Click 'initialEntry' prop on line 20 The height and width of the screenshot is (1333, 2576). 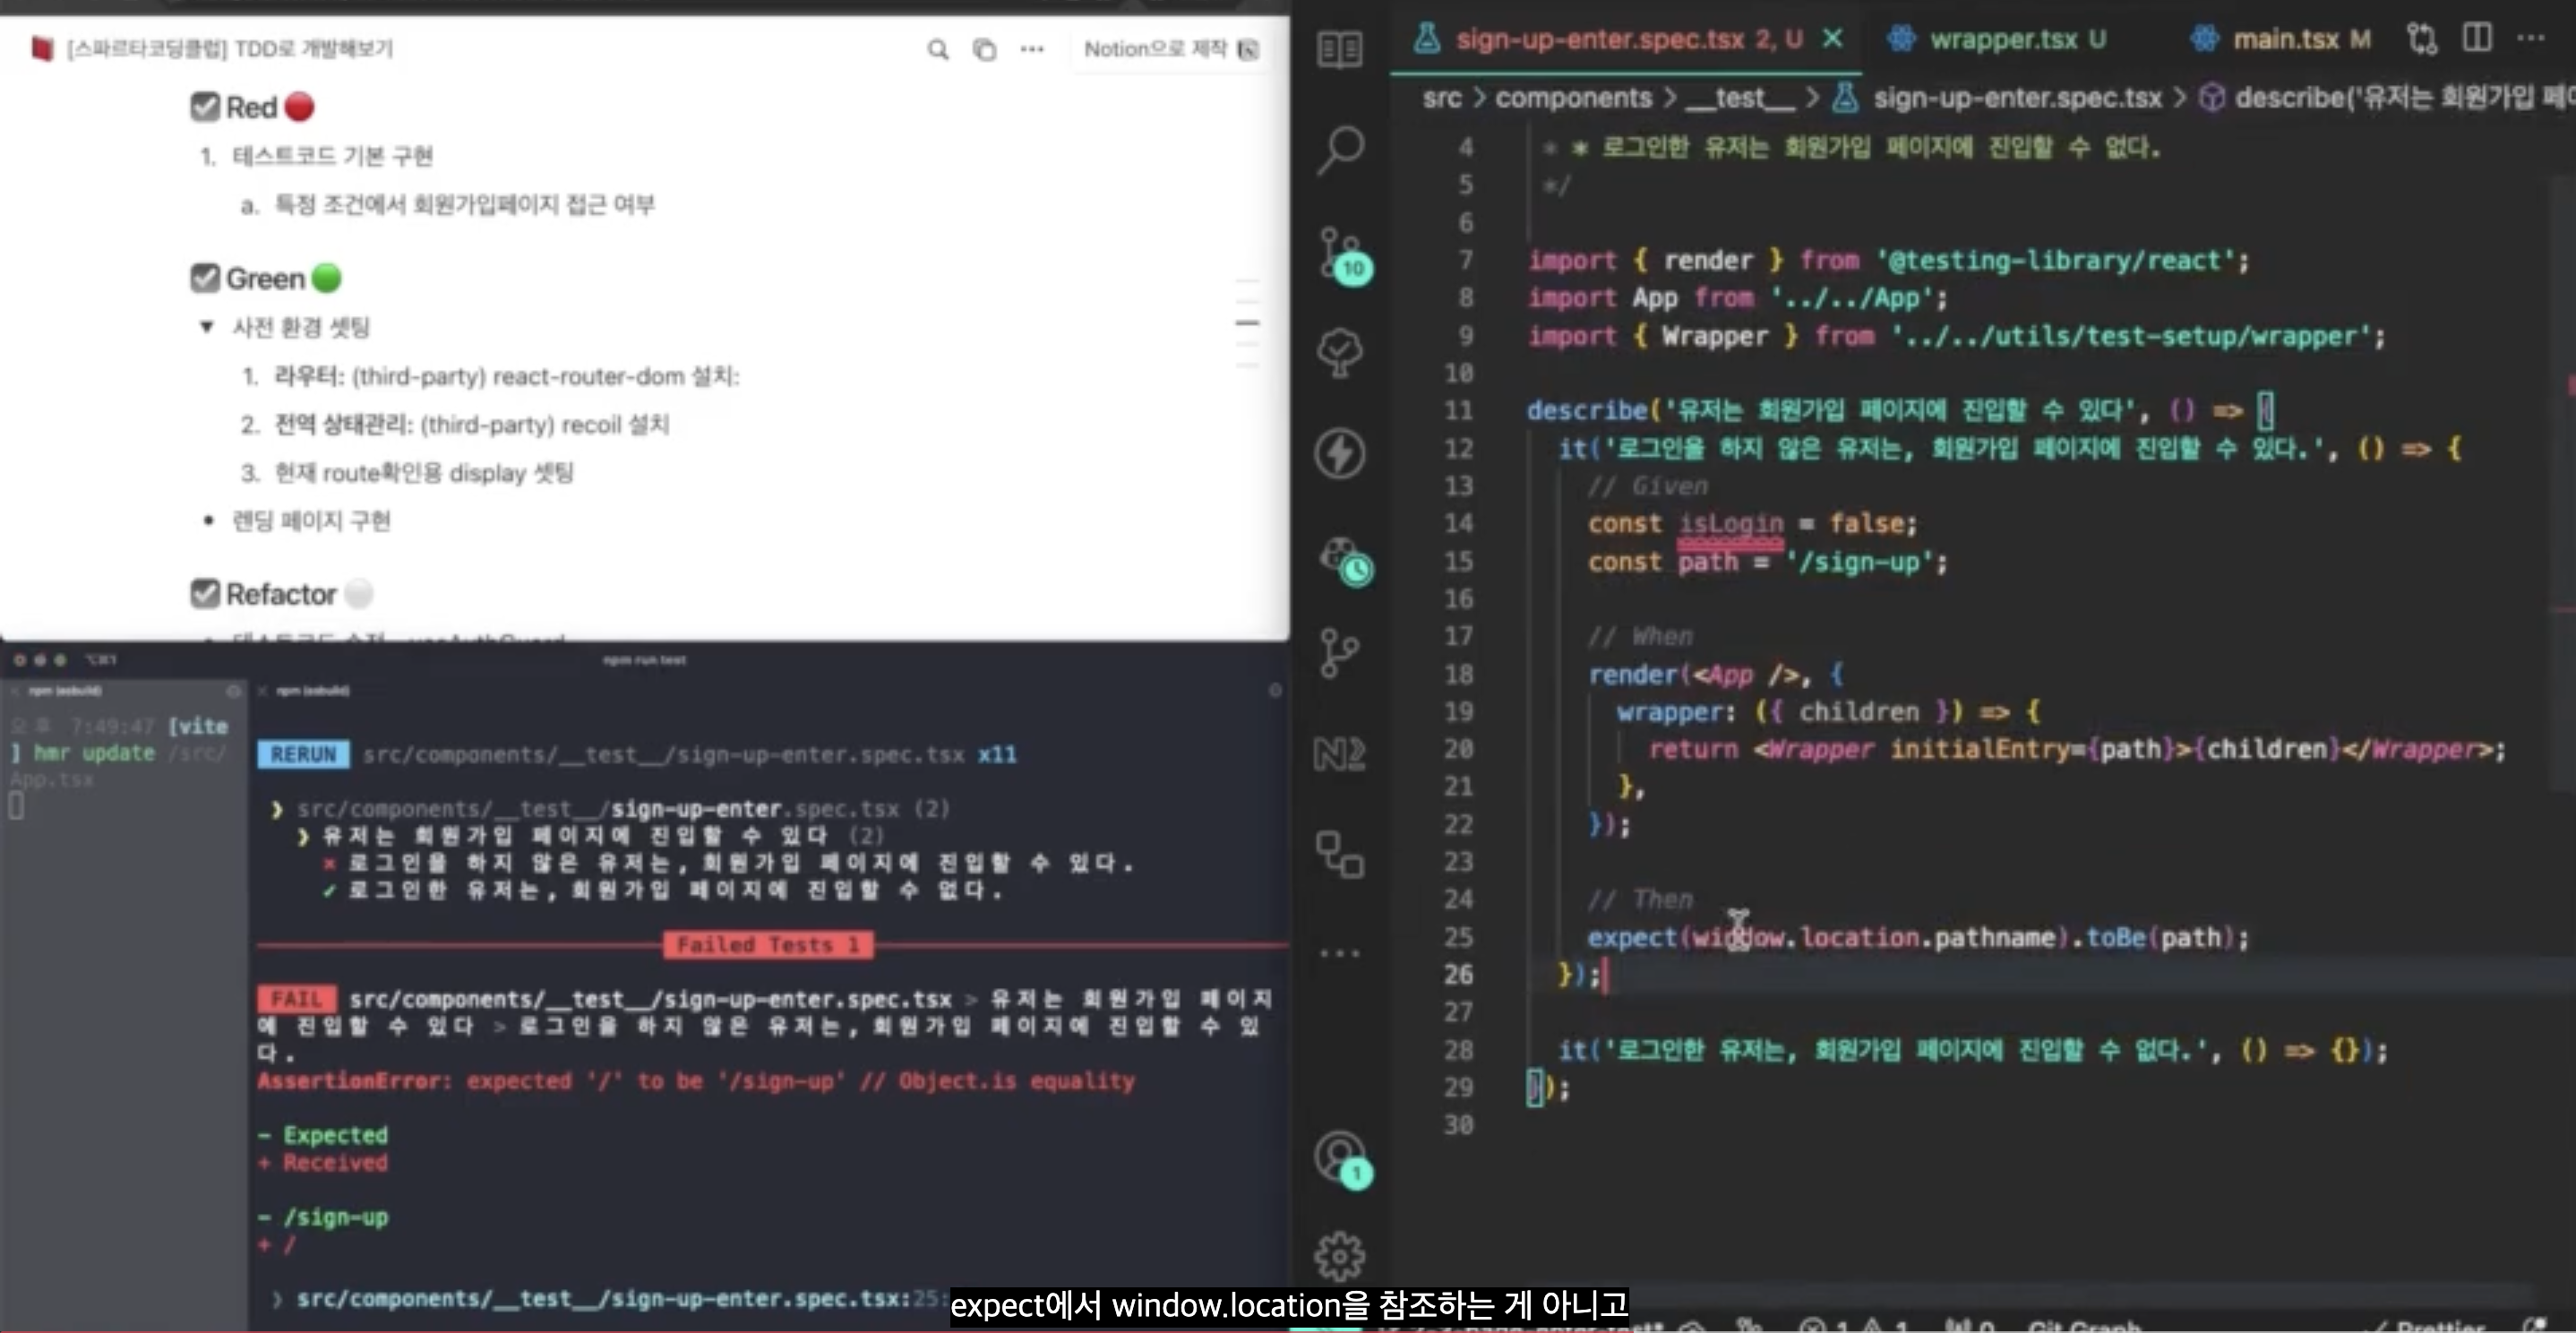click(x=1981, y=749)
